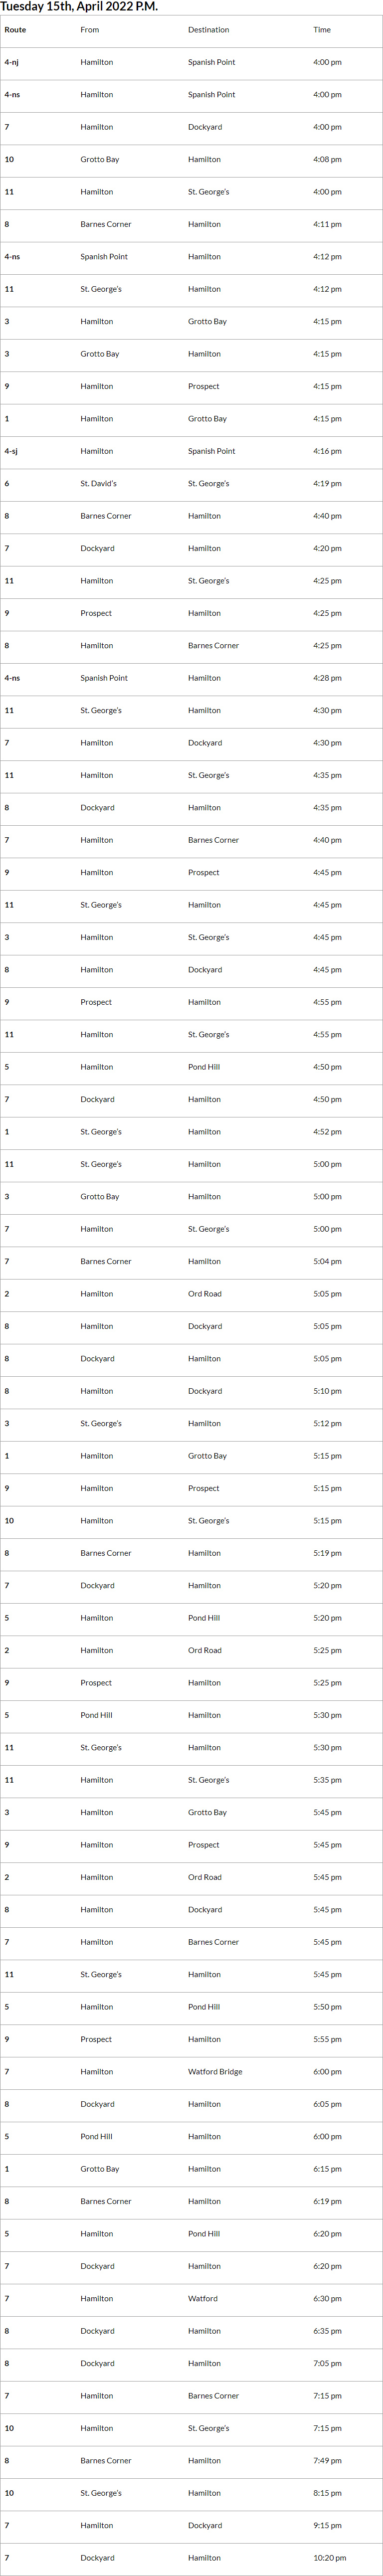Select the 9:15 pm time cell
383x2576 pixels.
tap(327, 2525)
